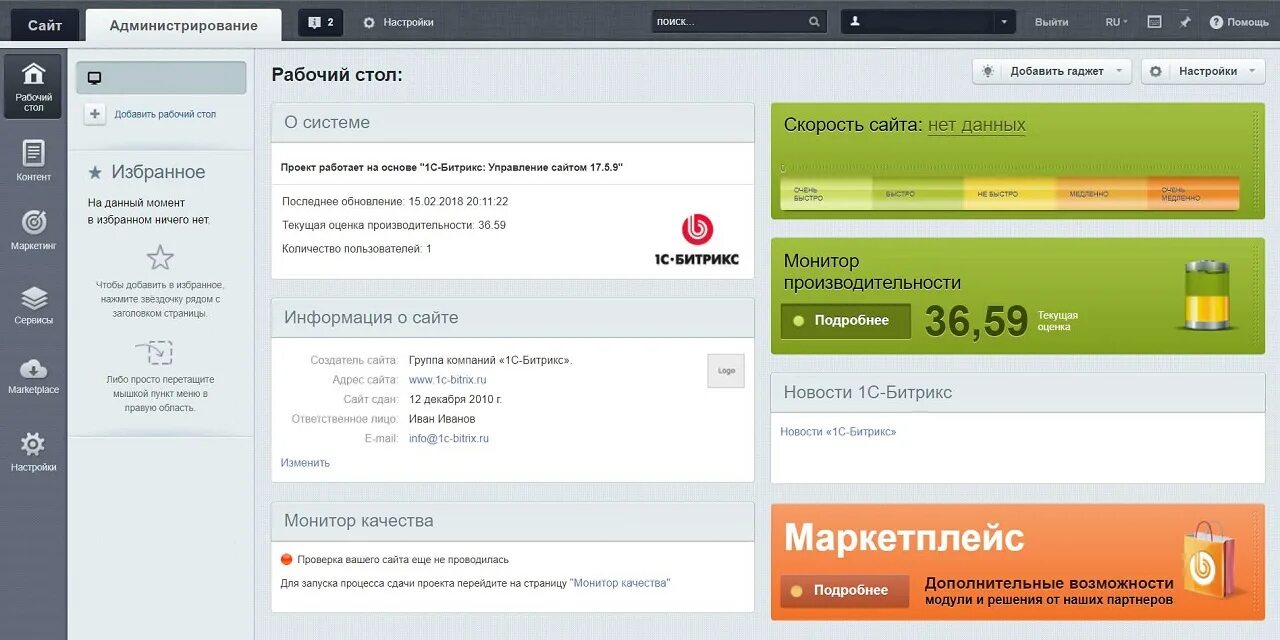Open Новости «1С-Битрикс» link
Image resolution: width=1280 pixels, height=640 pixels.
tap(838, 432)
